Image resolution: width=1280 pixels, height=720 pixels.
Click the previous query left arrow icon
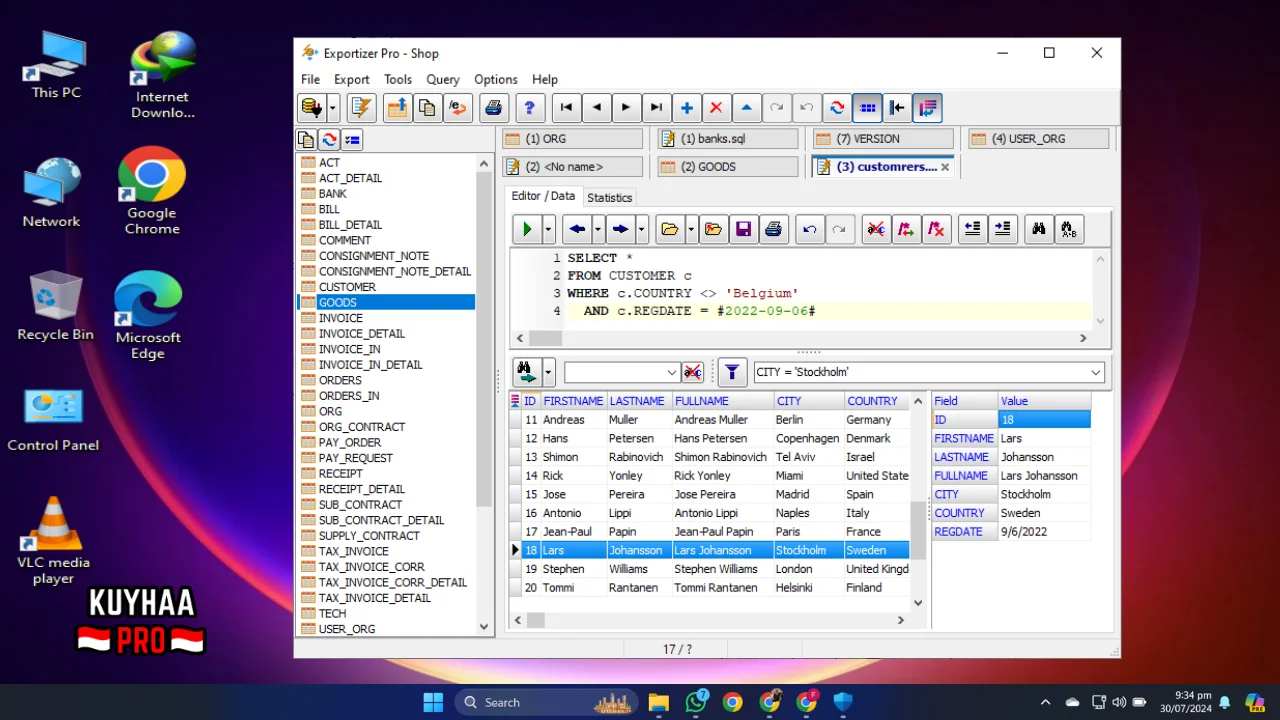[577, 229]
